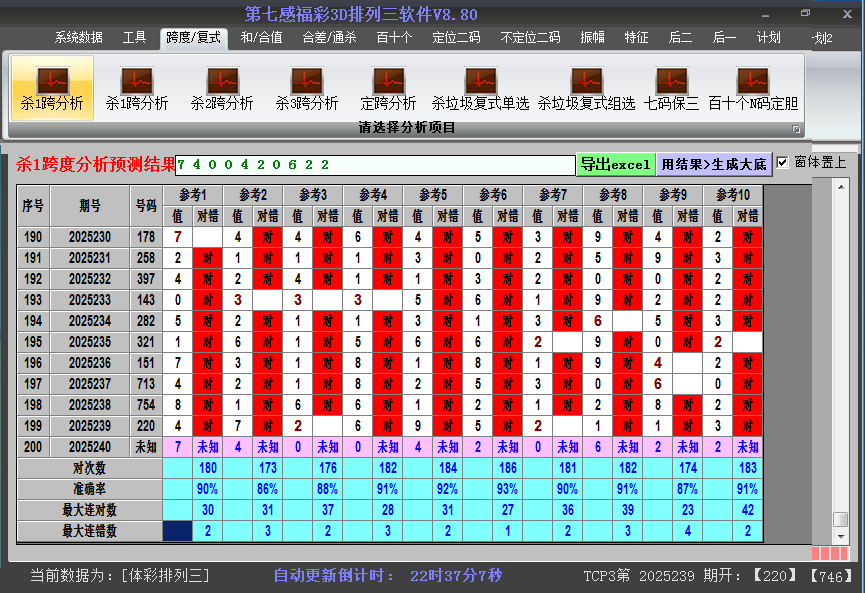This screenshot has width=865, height=593.
Task: Switch to the 系统数据 tab
Action: tap(78, 38)
